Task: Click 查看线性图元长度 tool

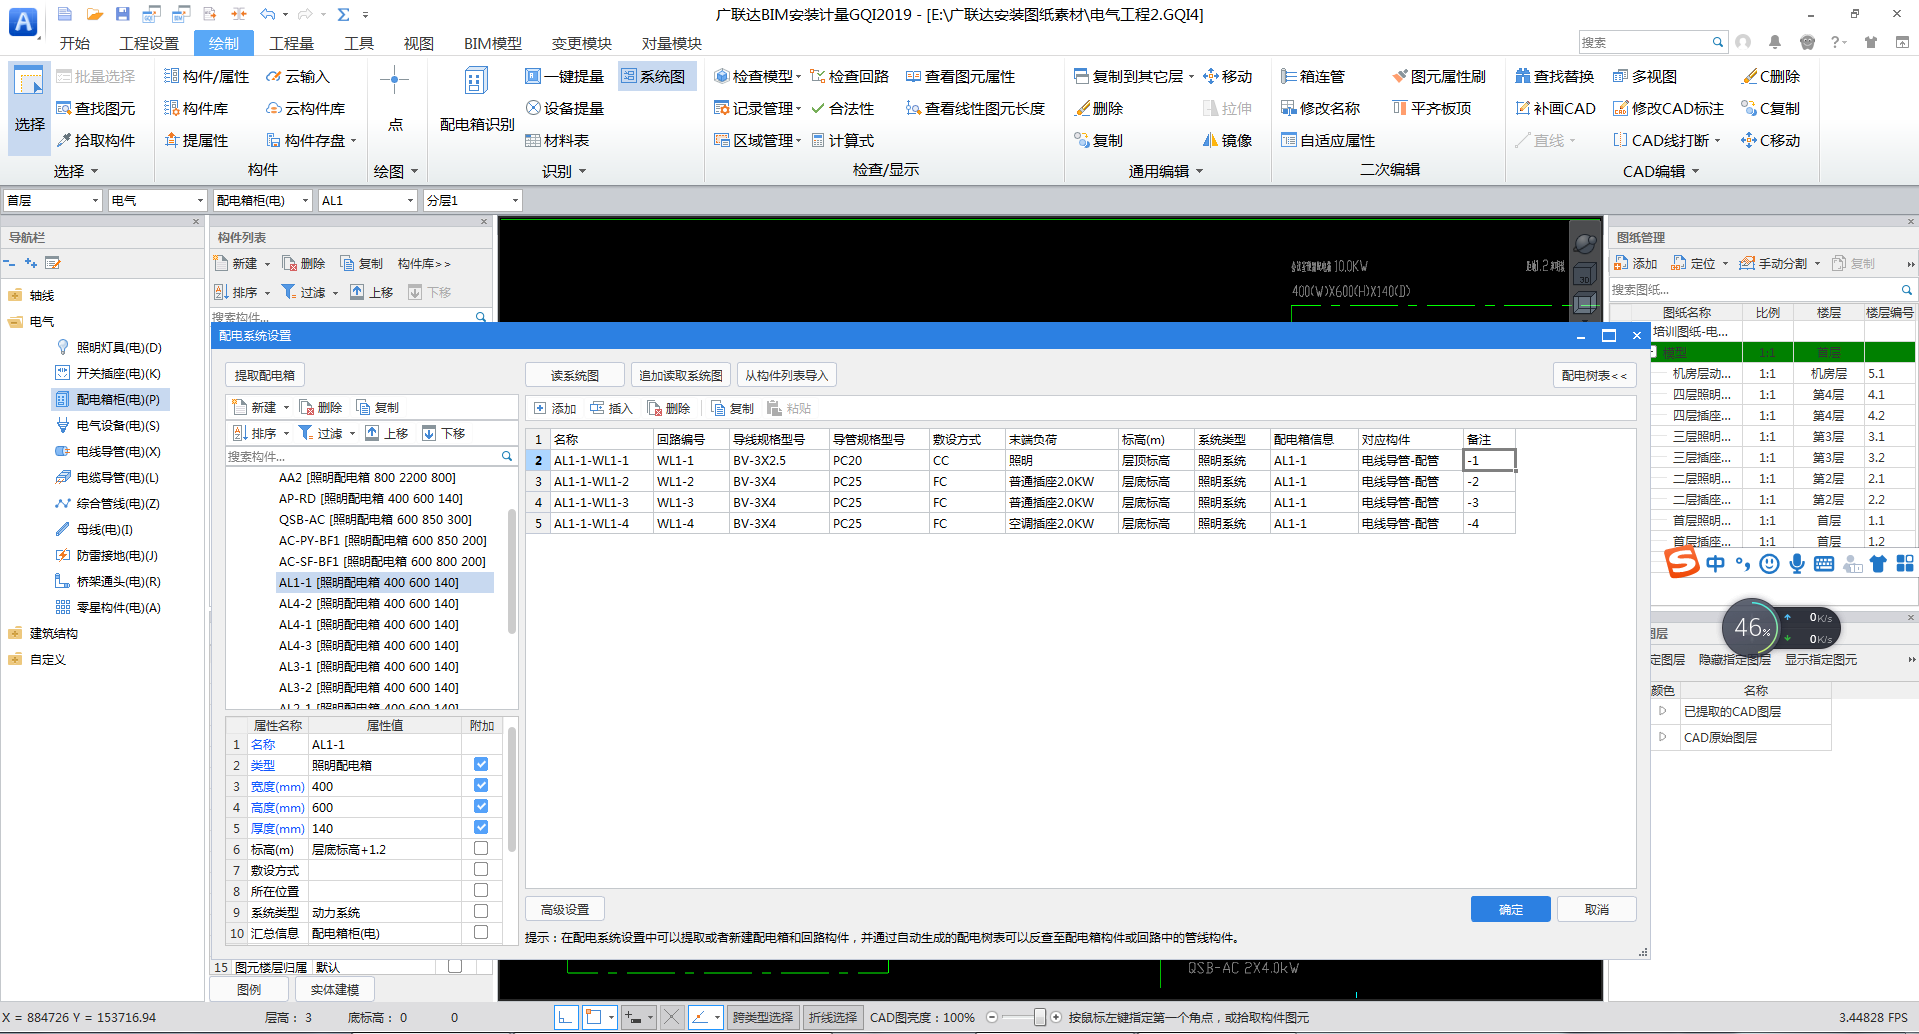Action: click(974, 108)
